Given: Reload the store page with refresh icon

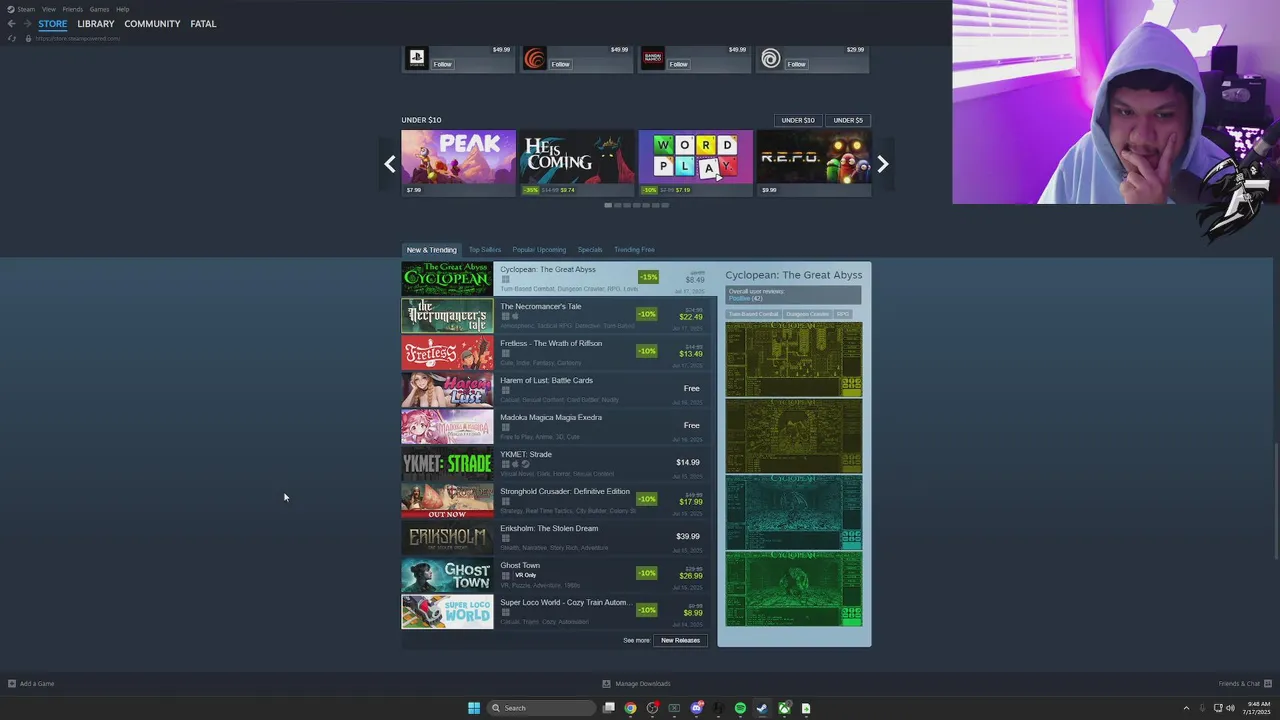Looking at the screenshot, I should click(12, 38).
